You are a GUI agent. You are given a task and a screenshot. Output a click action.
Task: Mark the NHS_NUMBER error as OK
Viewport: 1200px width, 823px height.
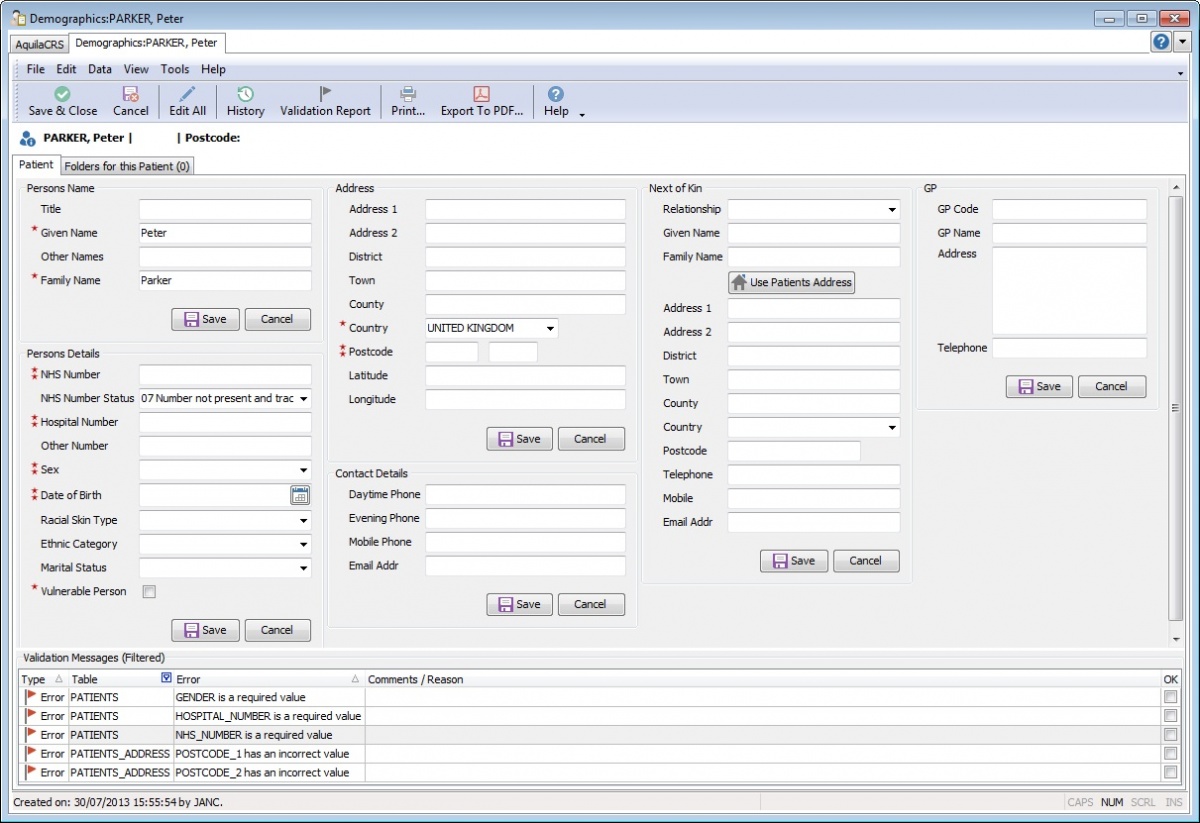coord(1169,734)
